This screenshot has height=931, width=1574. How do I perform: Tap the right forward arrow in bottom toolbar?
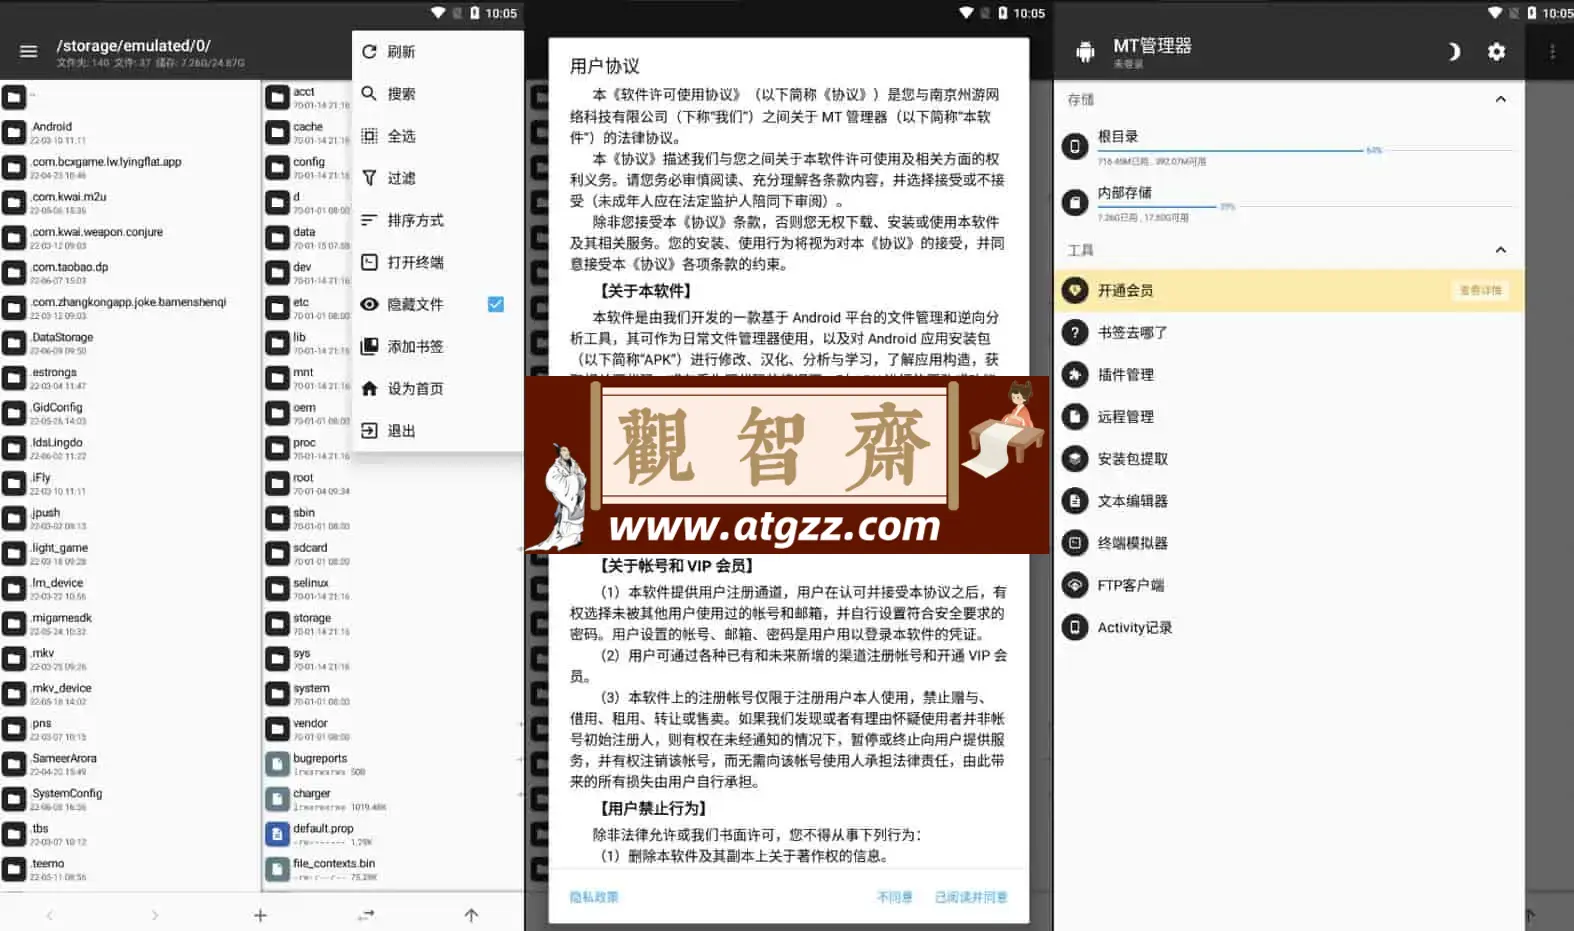tap(154, 915)
